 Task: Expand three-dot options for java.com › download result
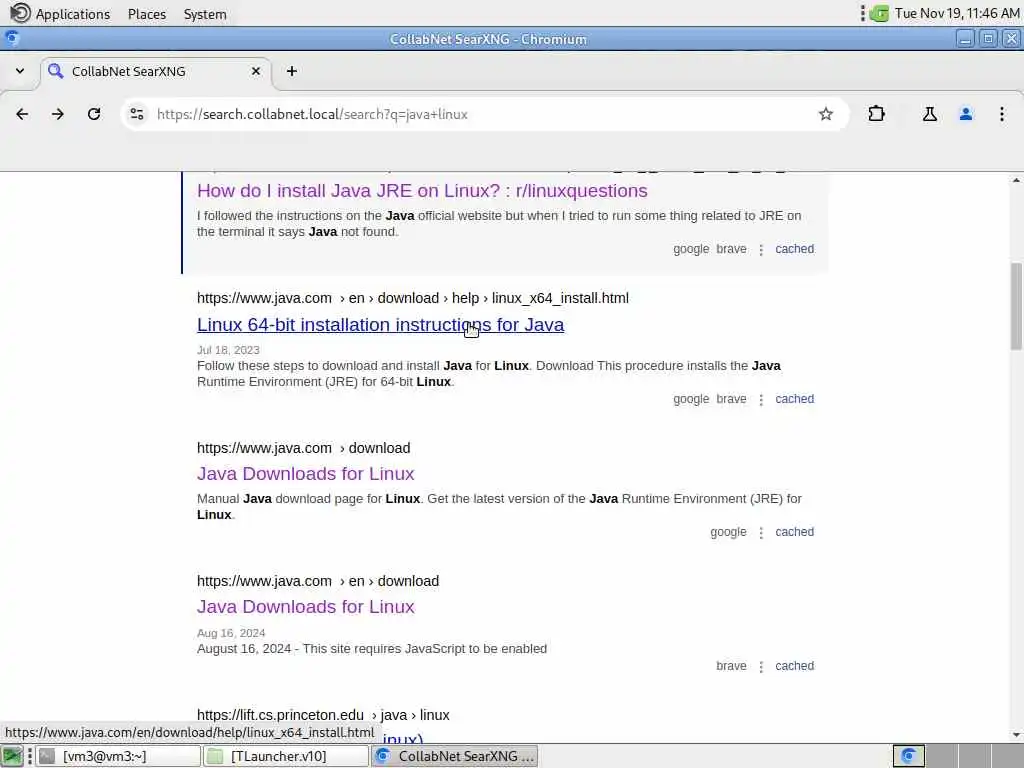coord(761,534)
